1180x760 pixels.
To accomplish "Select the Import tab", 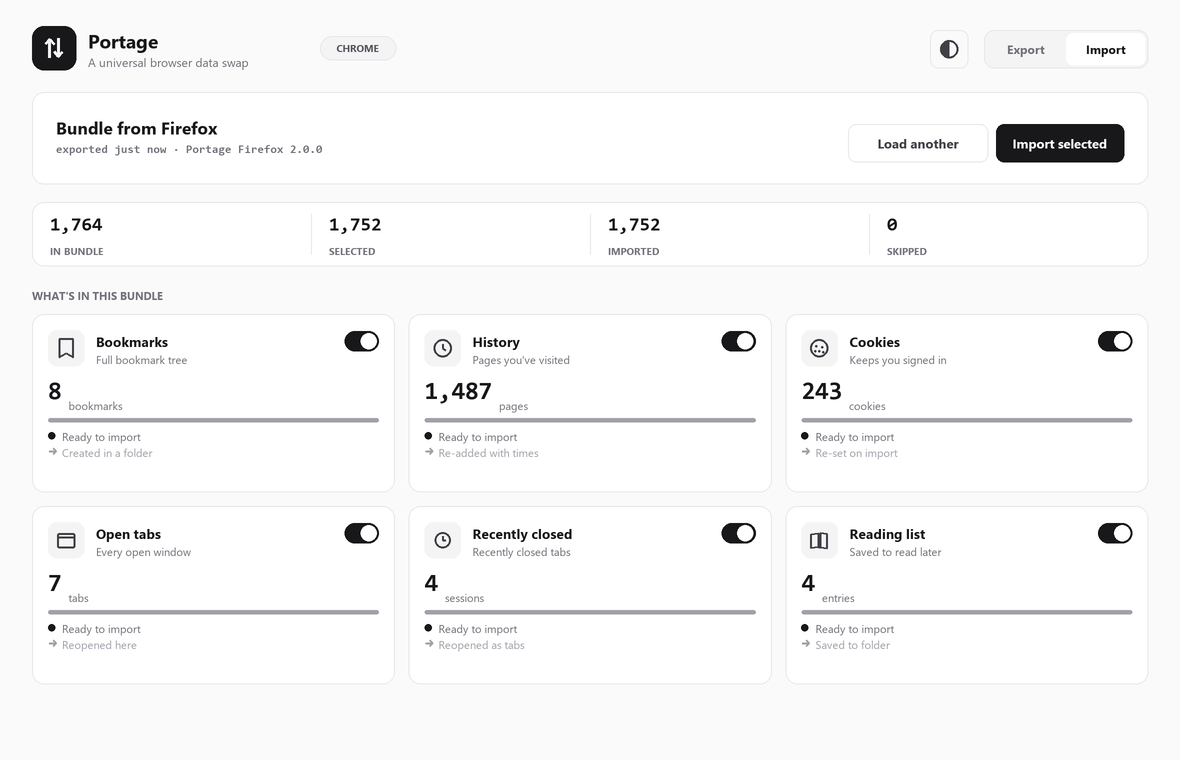I will [x=1105, y=50].
